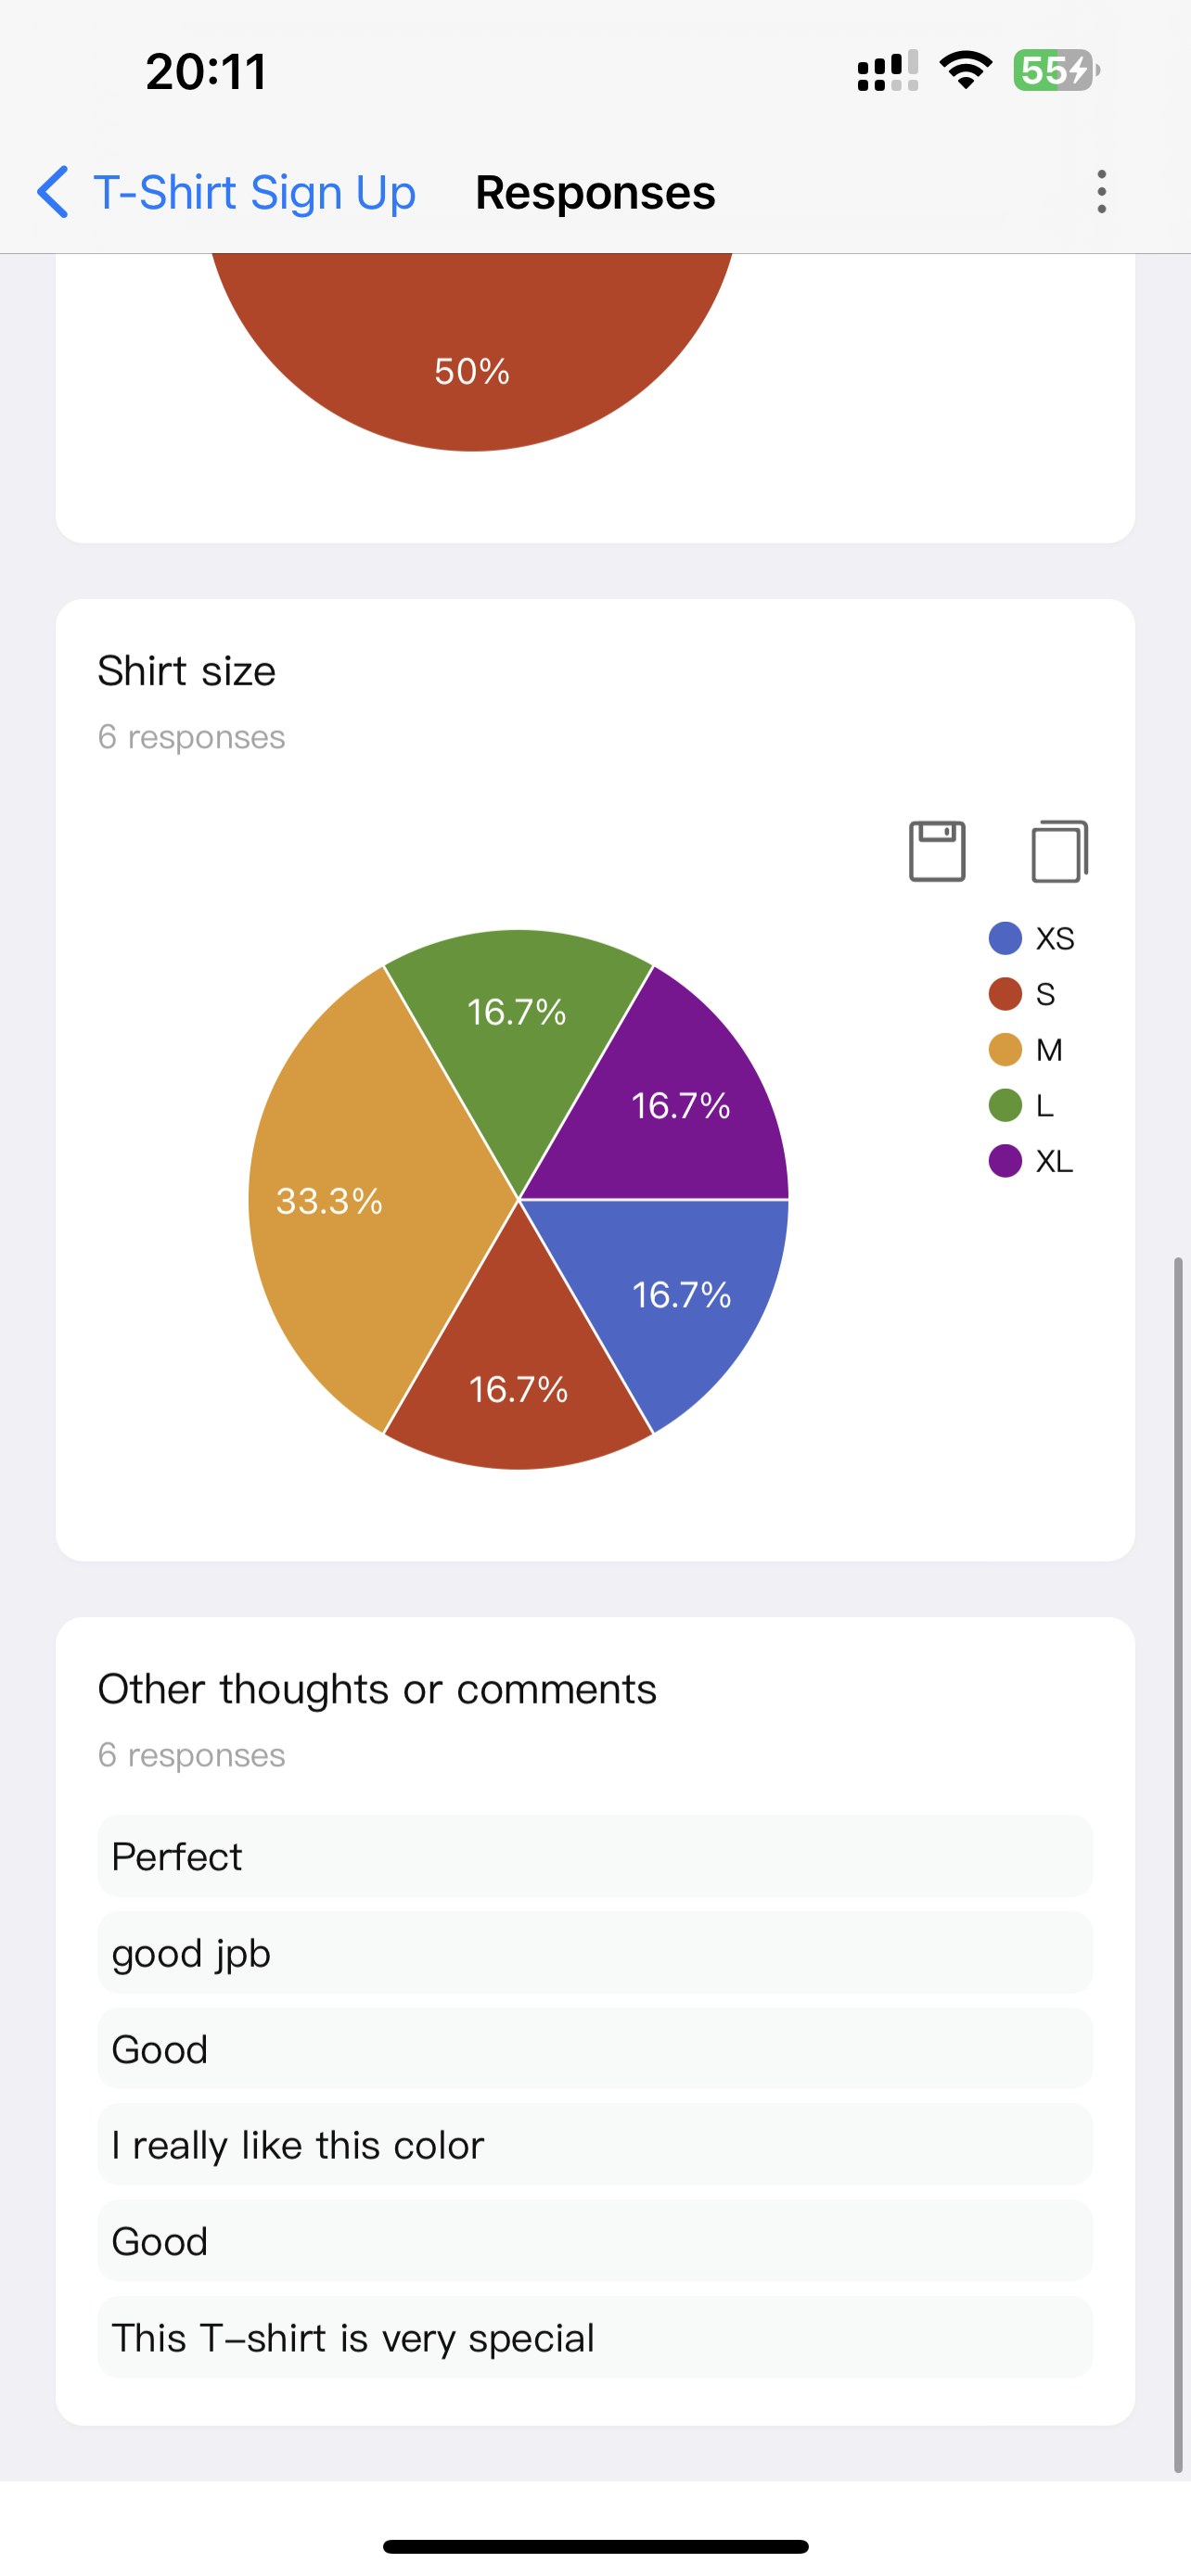Viewport: 1191px width, 2576px height.
Task: Tap the XL legend label
Action: pyautogui.click(x=1054, y=1161)
